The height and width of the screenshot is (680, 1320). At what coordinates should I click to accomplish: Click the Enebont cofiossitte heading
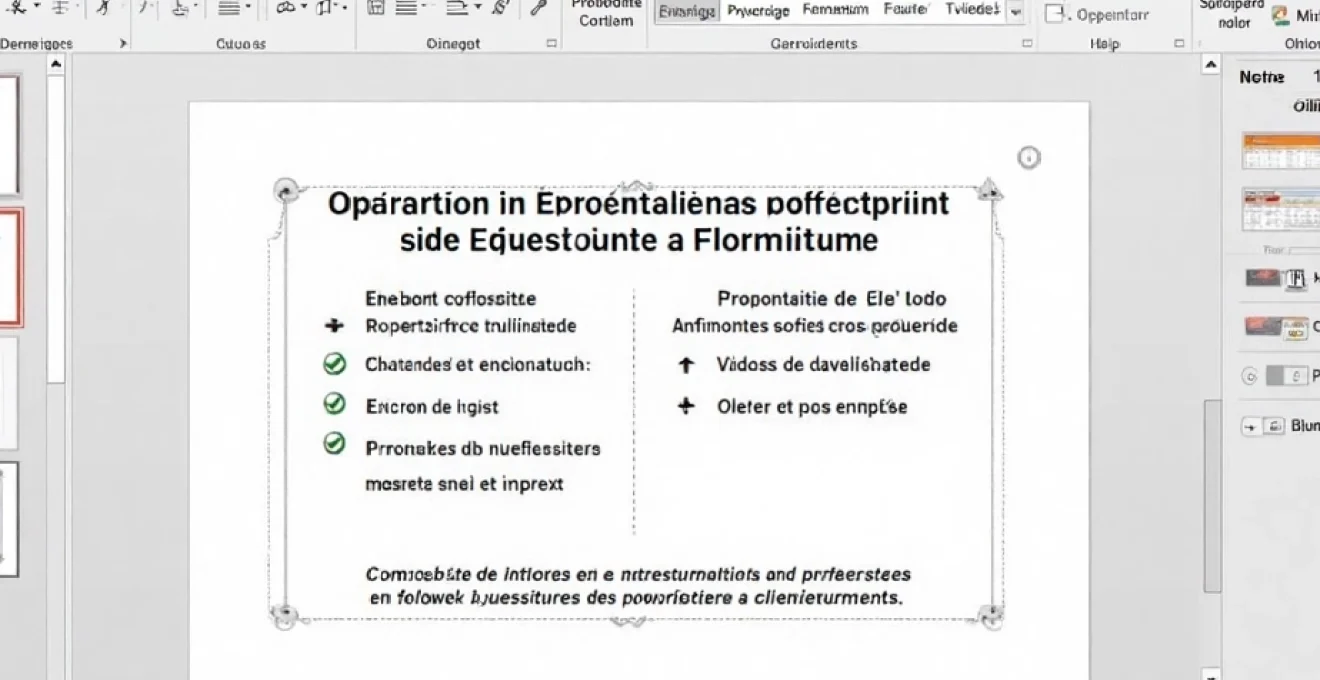(x=451, y=298)
